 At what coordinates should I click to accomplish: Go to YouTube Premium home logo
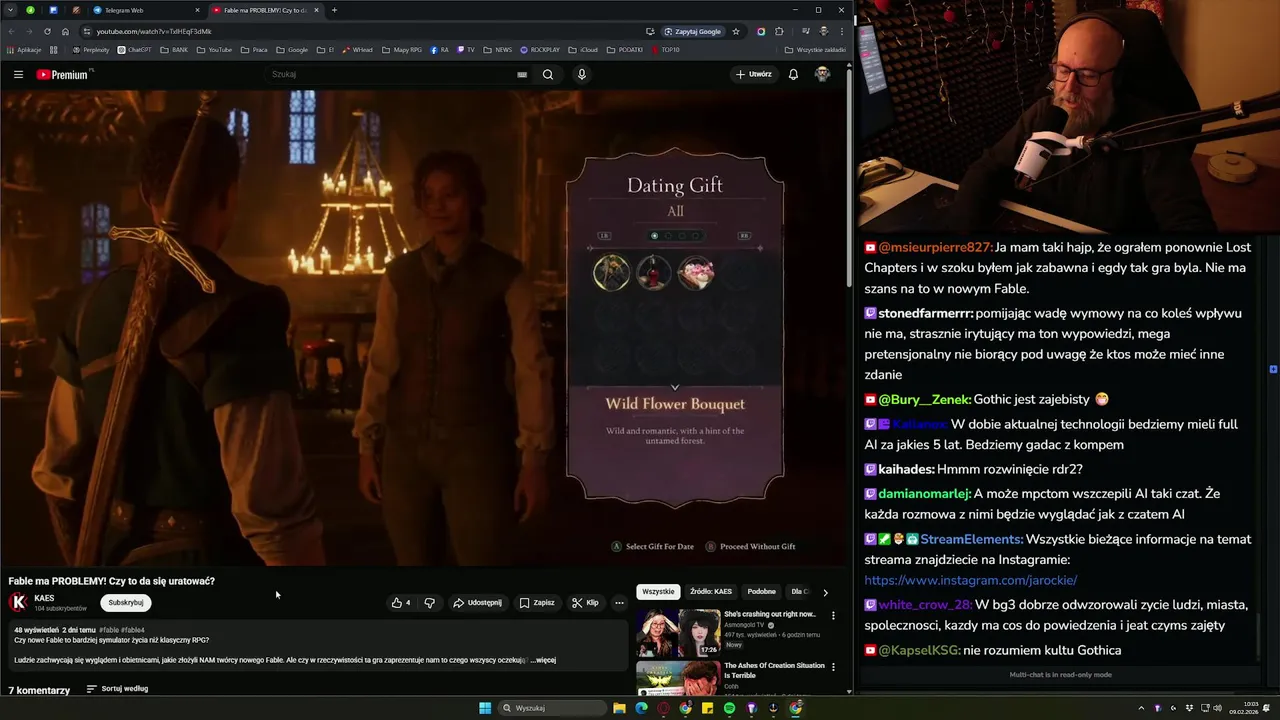[x=63, y=74]
